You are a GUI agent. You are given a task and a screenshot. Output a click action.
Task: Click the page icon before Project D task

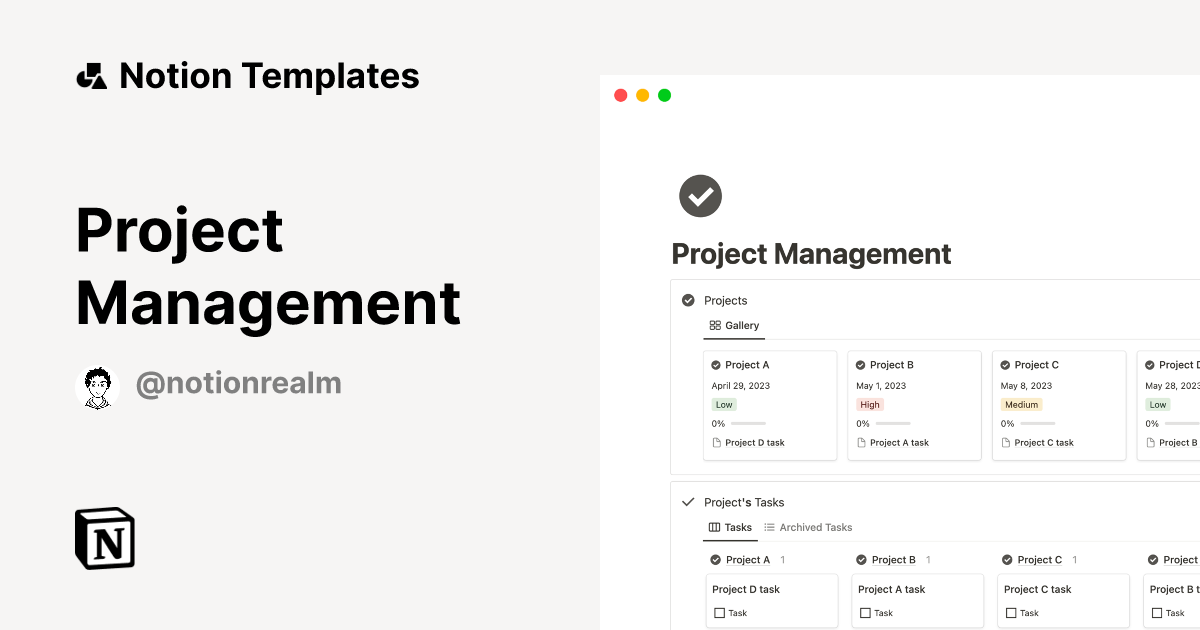[x=716, y=442]
